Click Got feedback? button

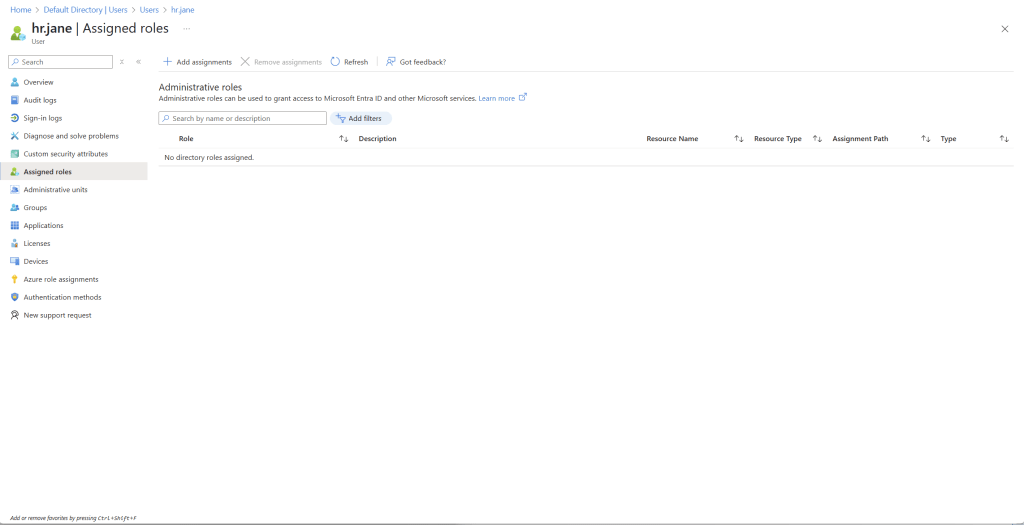416,62
